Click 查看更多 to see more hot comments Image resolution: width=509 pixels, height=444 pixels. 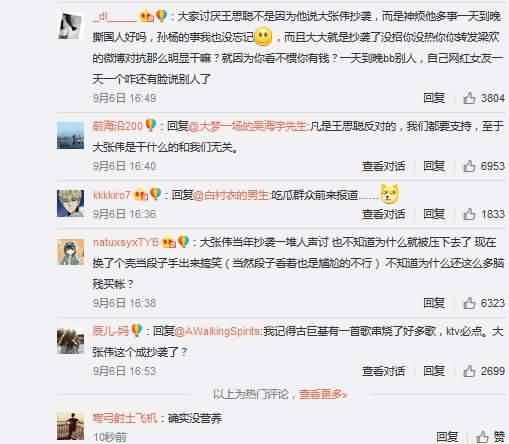click(323, 394)
